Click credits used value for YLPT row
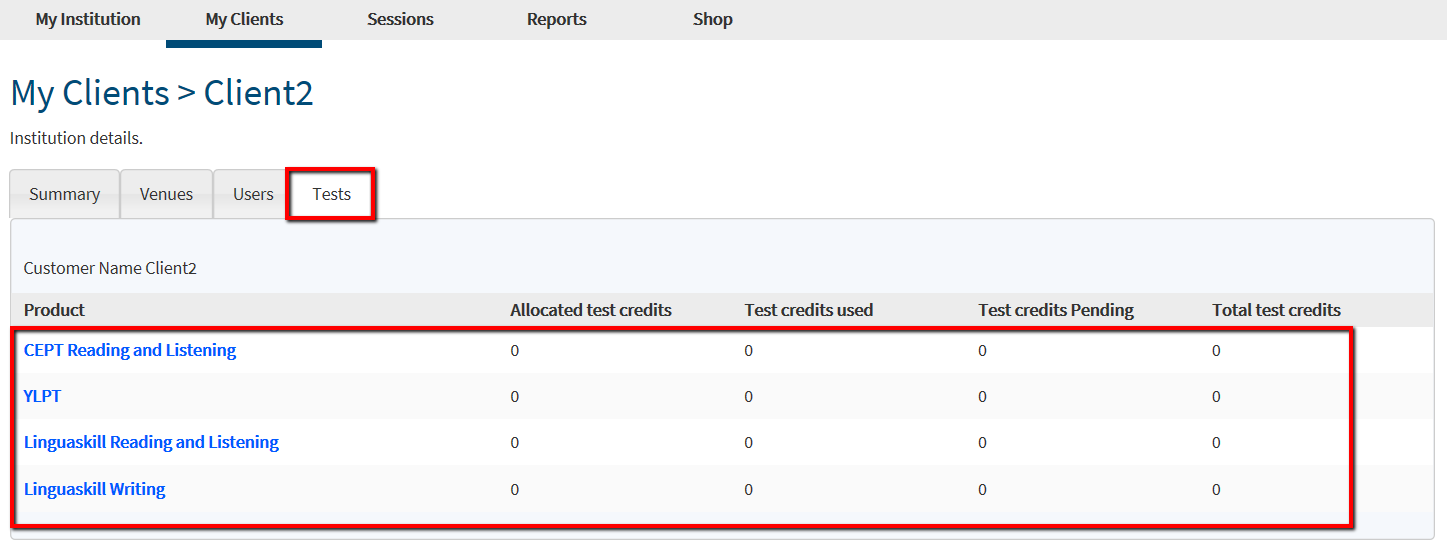The image size is (1447, 550). pos(749,397)
